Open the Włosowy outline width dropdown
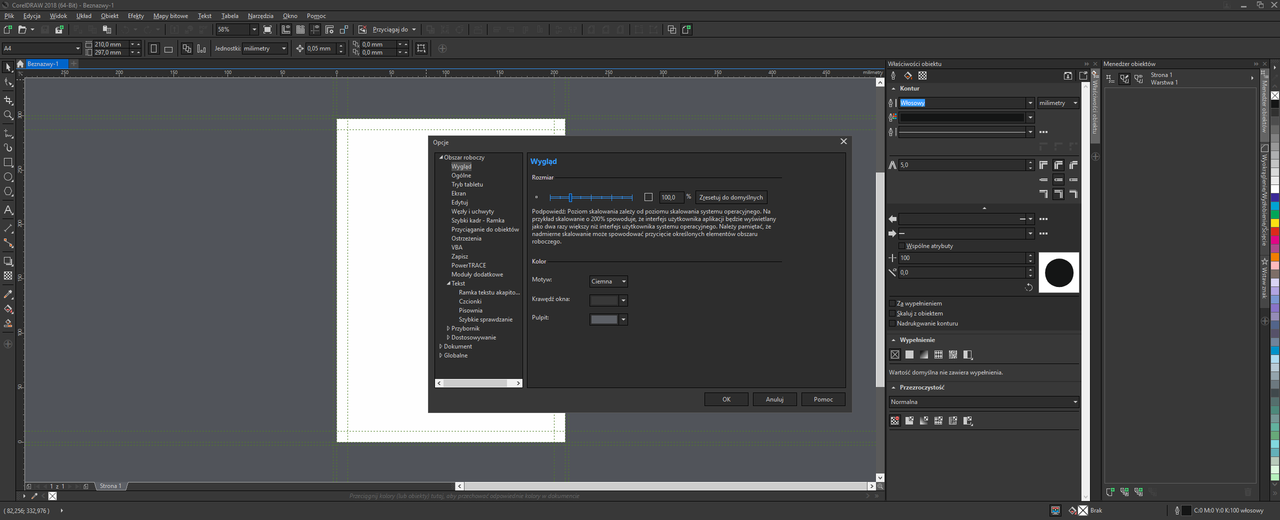Viewport: 1280px width, 520px height. pos(1030,103)
